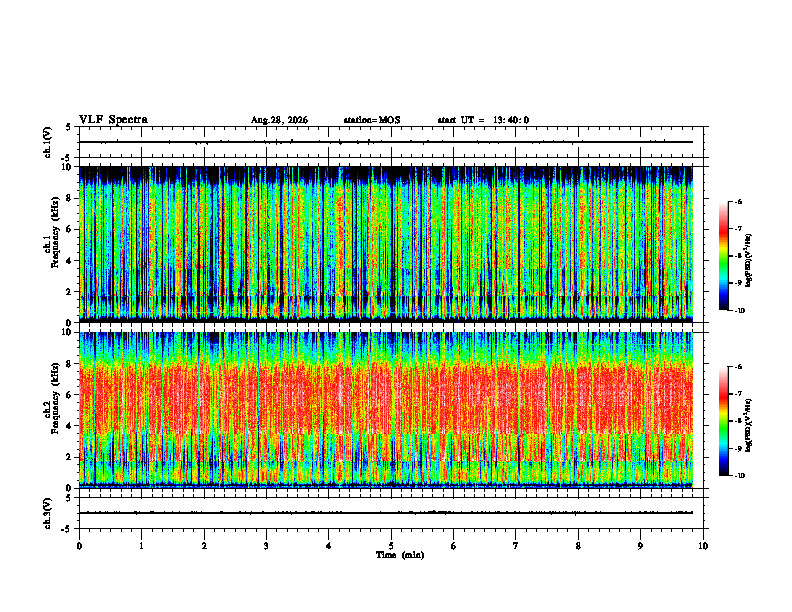
Task: Select the Time (min) axis label
Action: pos(400,555)
